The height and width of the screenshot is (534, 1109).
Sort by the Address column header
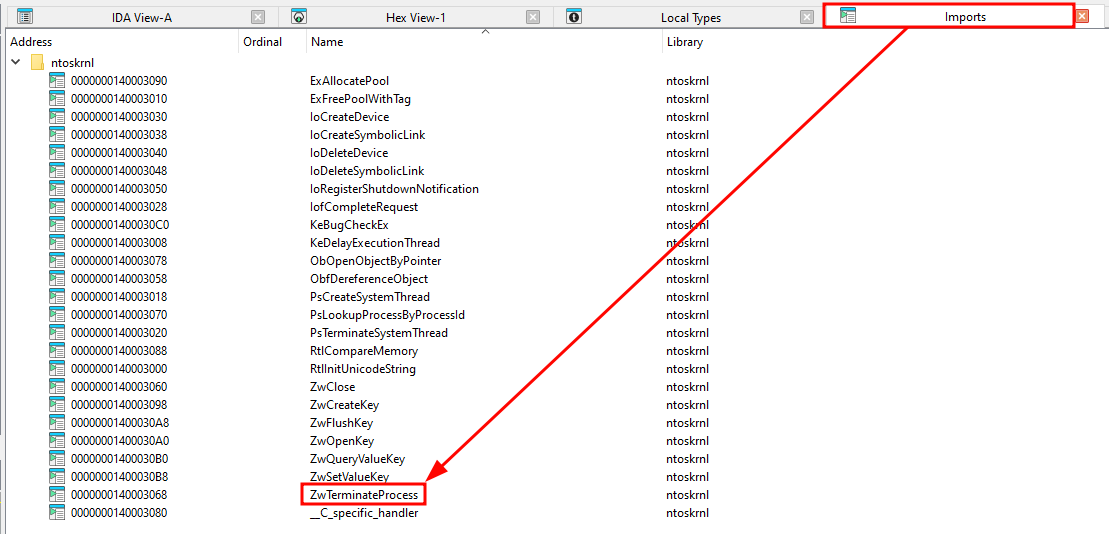(31, 42)
